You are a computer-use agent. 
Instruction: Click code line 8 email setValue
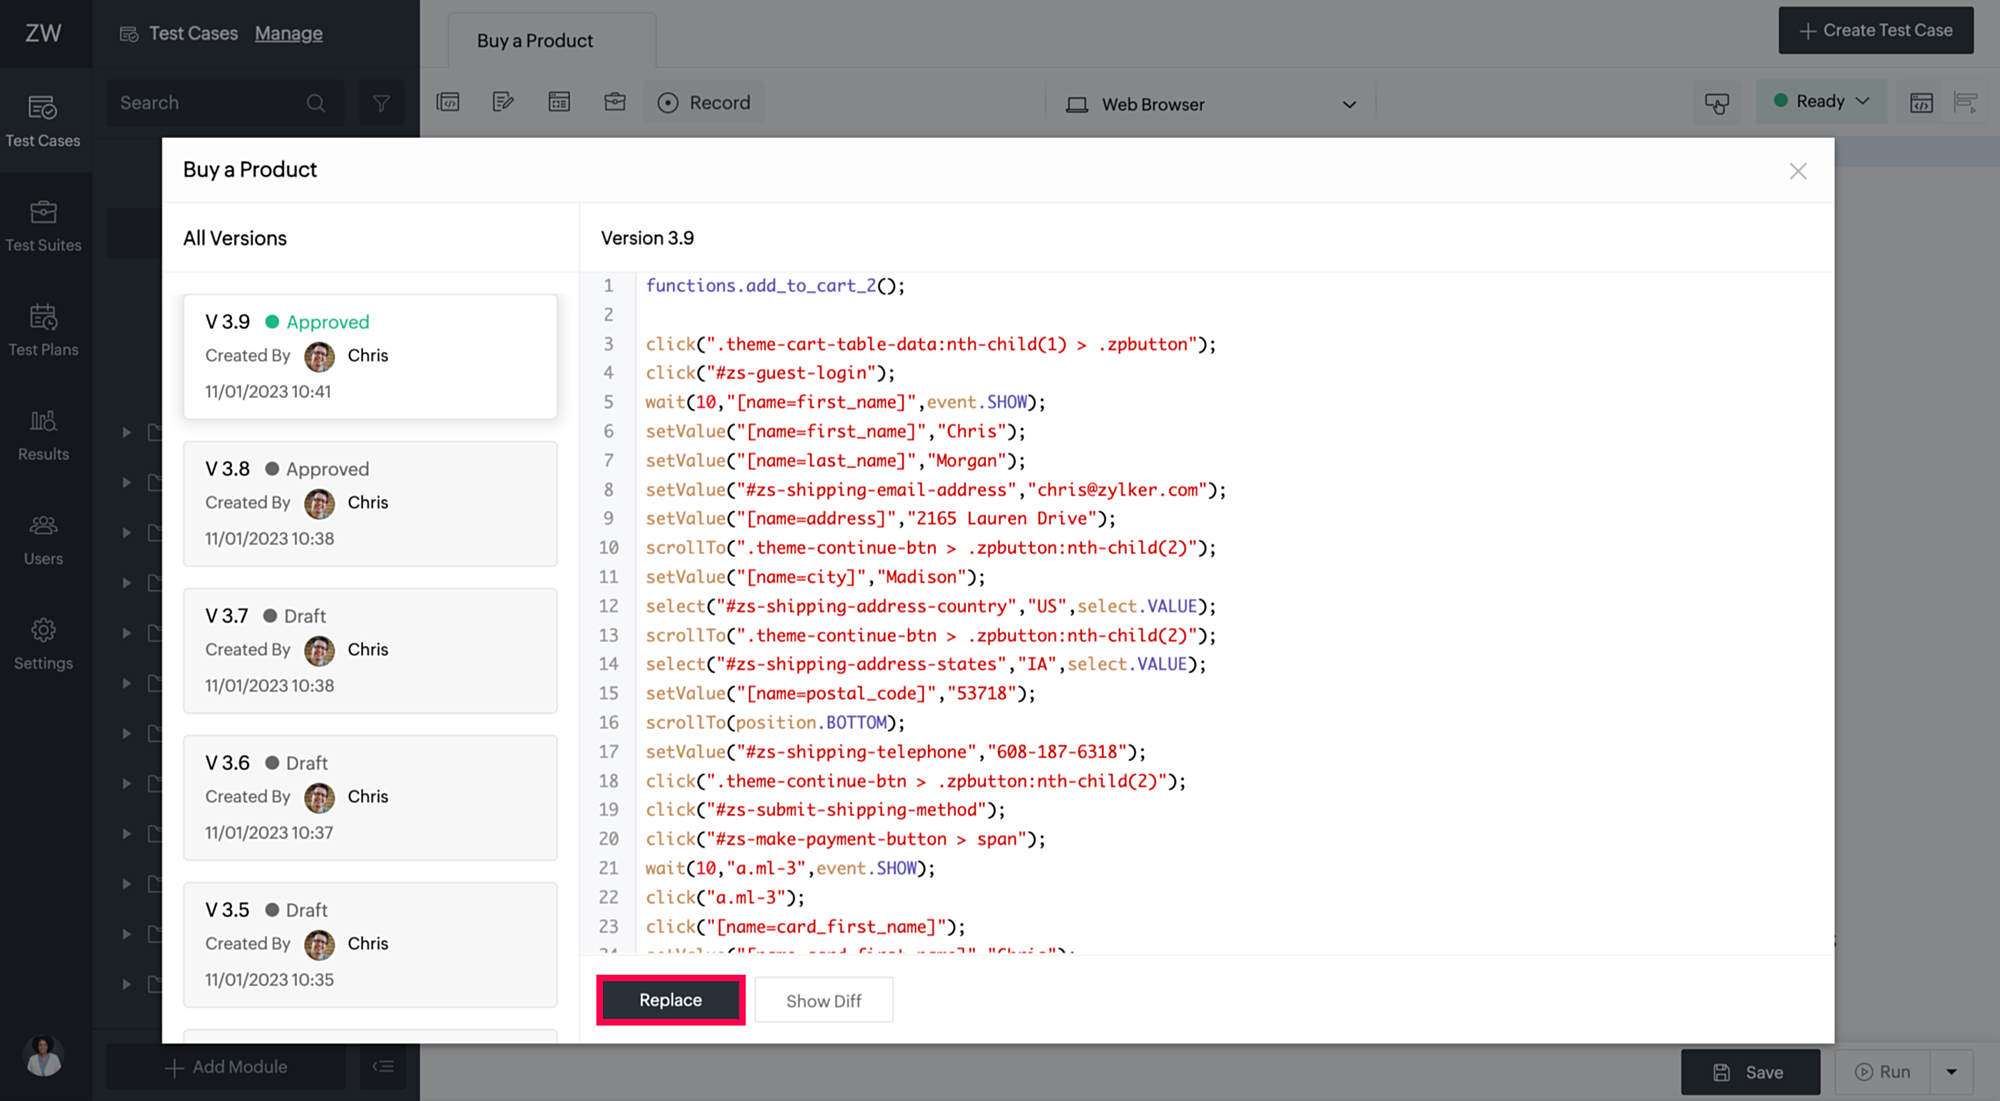[x=935, y=490]
